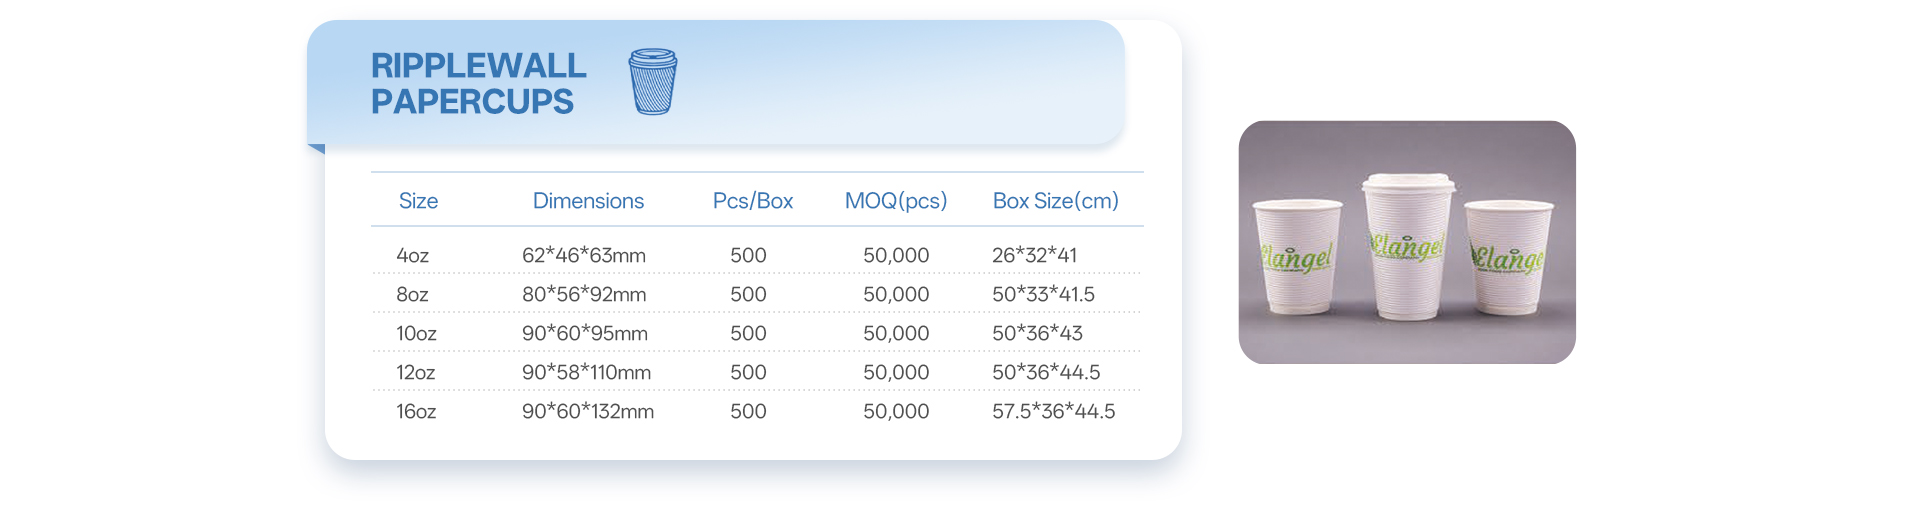Select the 12oz size row

(x=415, y=372)
